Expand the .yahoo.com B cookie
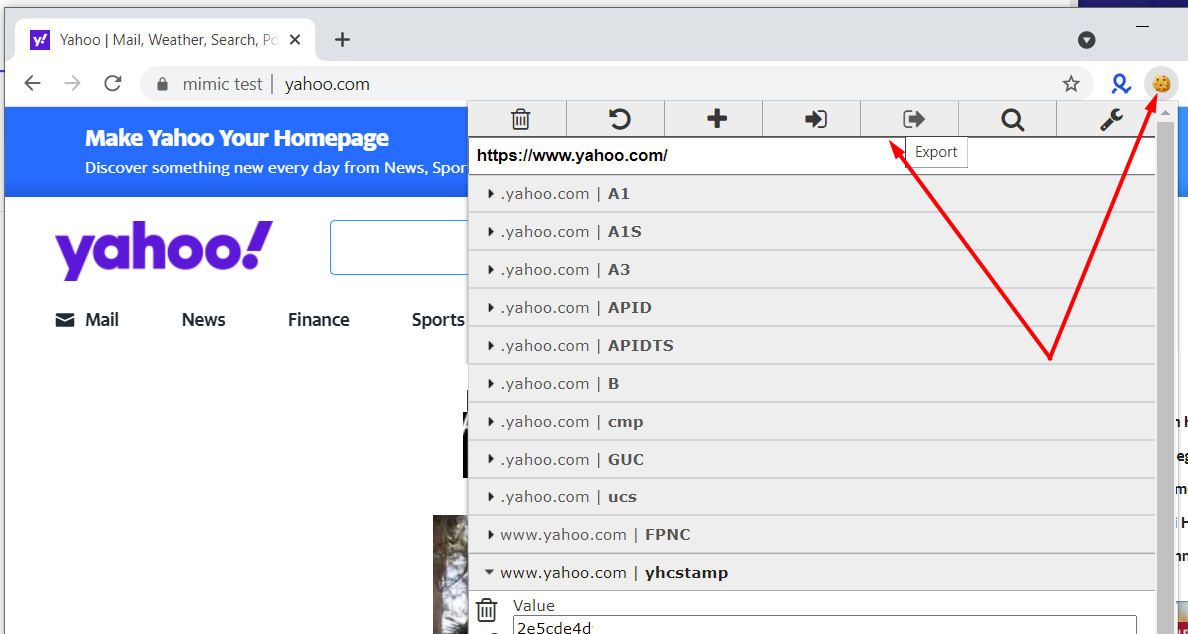This screenshot has height=634, width=1188. (811, 383)
